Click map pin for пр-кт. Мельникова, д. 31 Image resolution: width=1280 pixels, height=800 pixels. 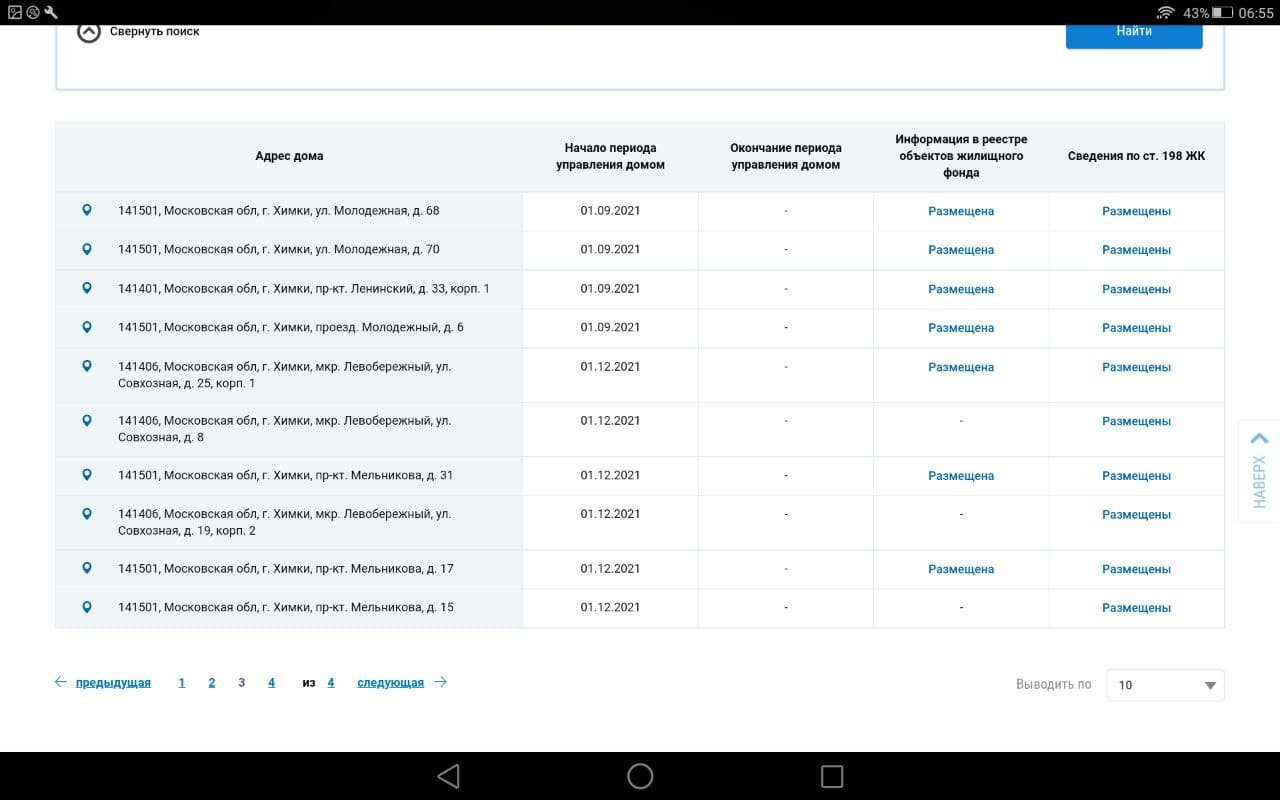(x=87, y=475)
